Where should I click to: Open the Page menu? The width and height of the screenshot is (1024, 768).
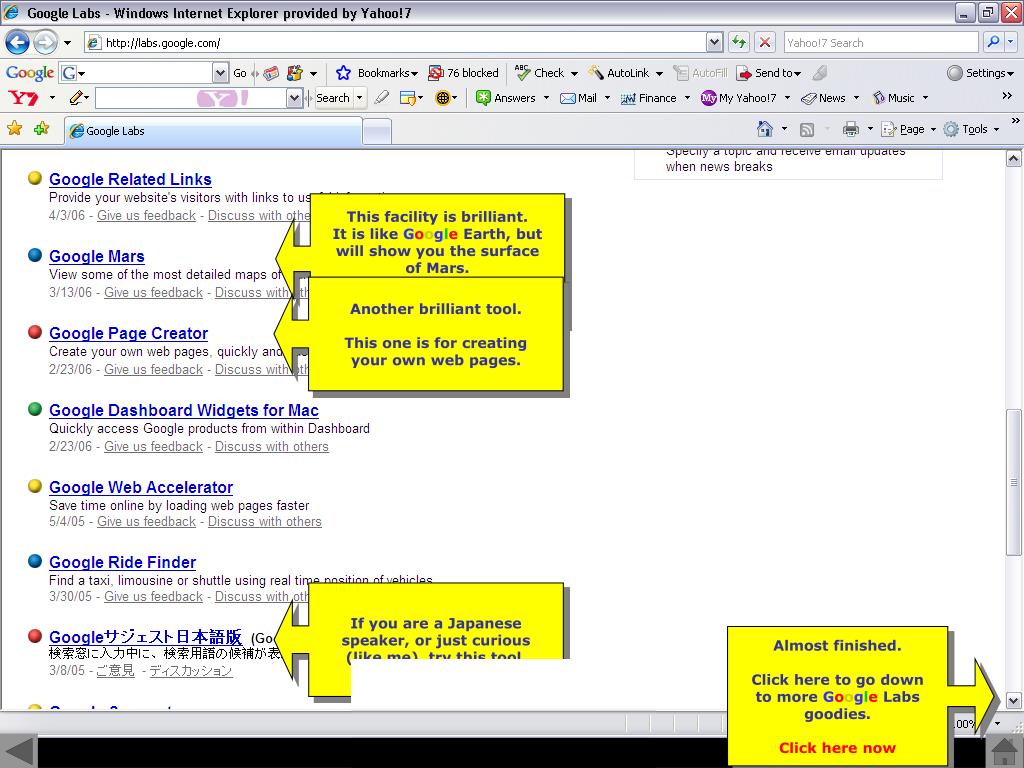908,129
